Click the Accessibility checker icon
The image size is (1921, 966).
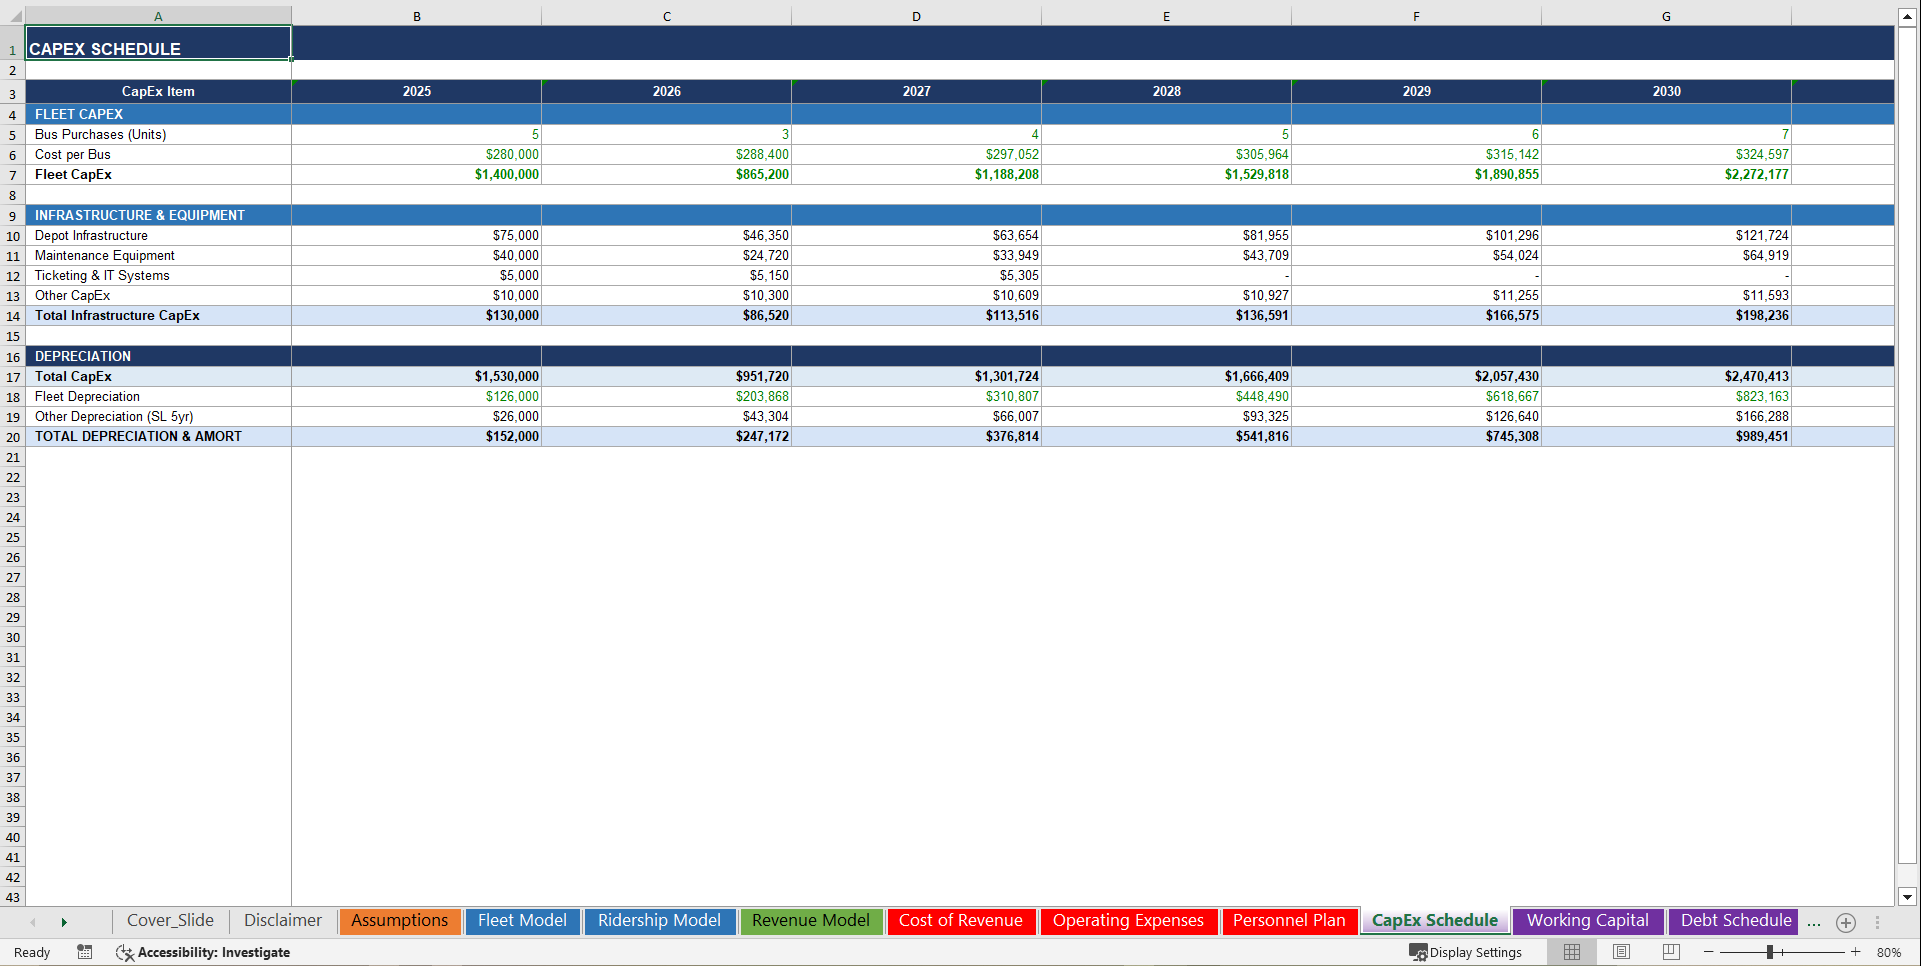click(x=125, y=952)
